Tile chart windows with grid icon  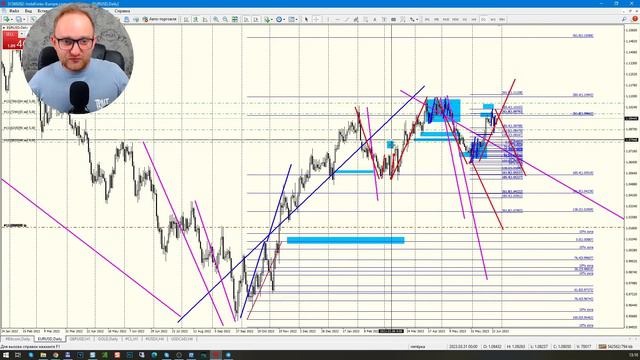(x=235, y=19)
